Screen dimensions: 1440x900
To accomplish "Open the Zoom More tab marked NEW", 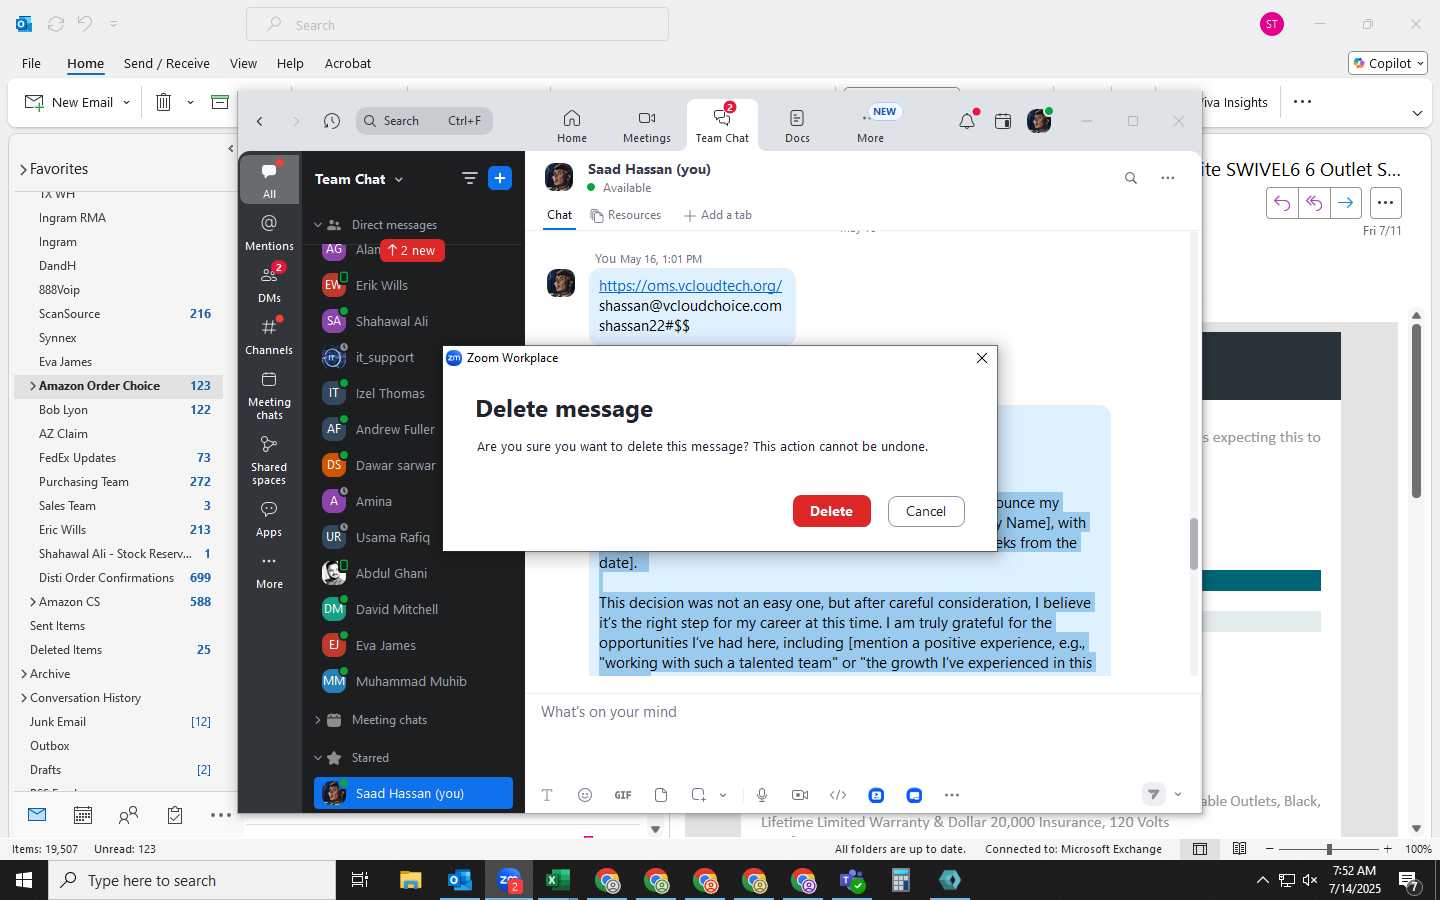I will 870,126.
